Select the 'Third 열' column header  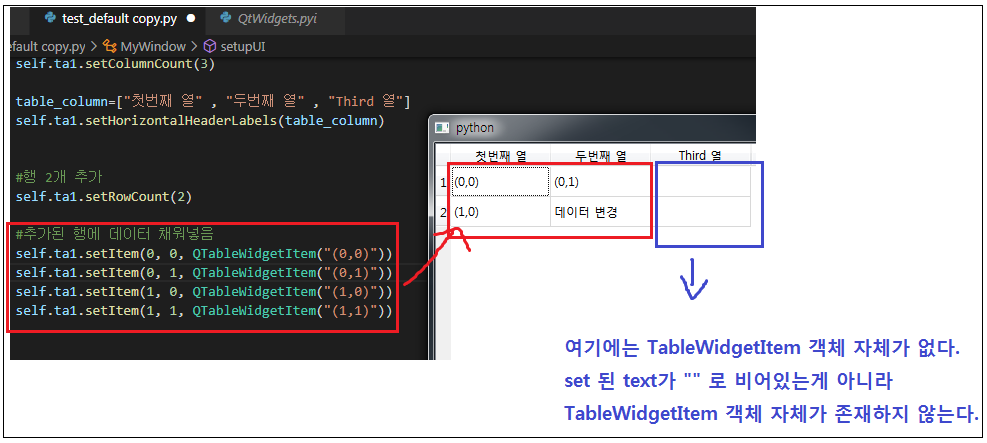point(700,155)
